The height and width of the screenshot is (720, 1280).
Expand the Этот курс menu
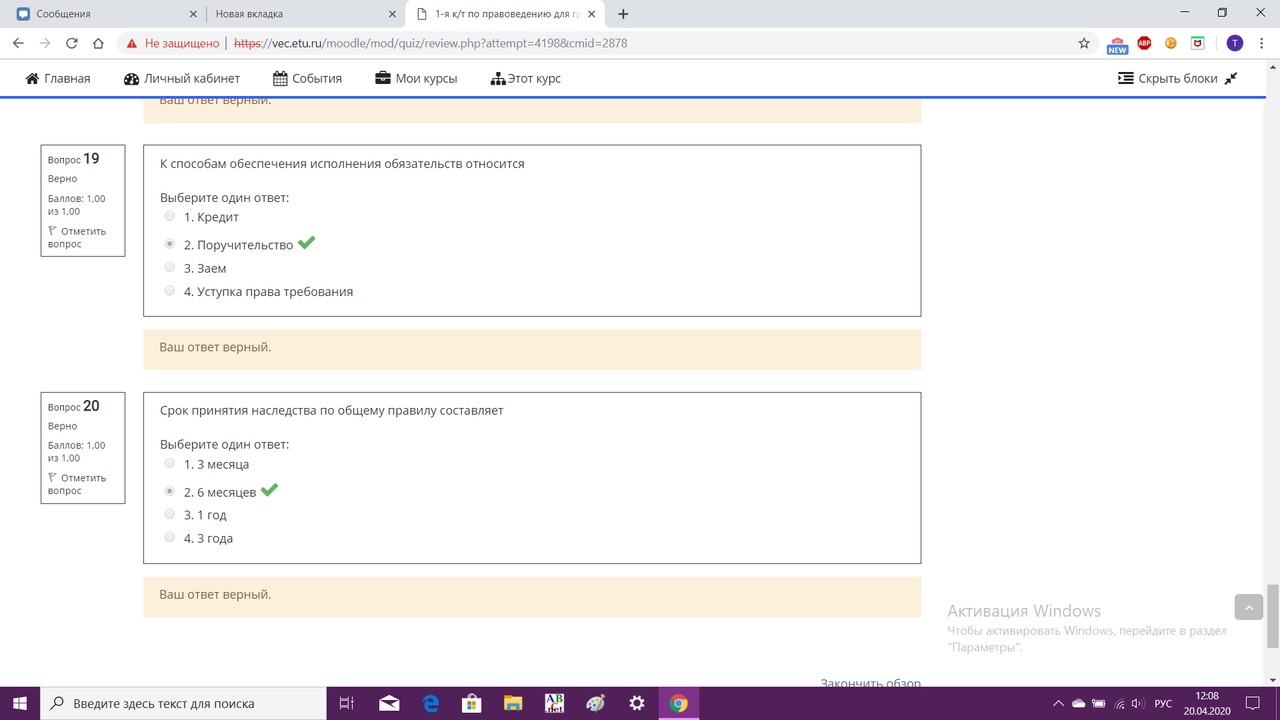[526, 78]
